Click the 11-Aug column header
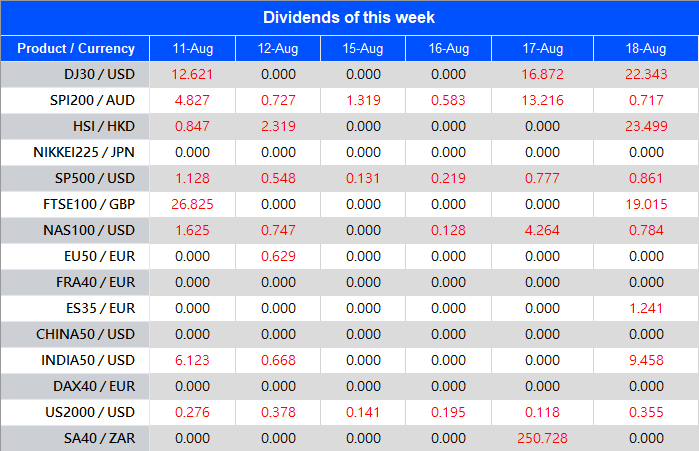699x451 pixels. [192, 48]
